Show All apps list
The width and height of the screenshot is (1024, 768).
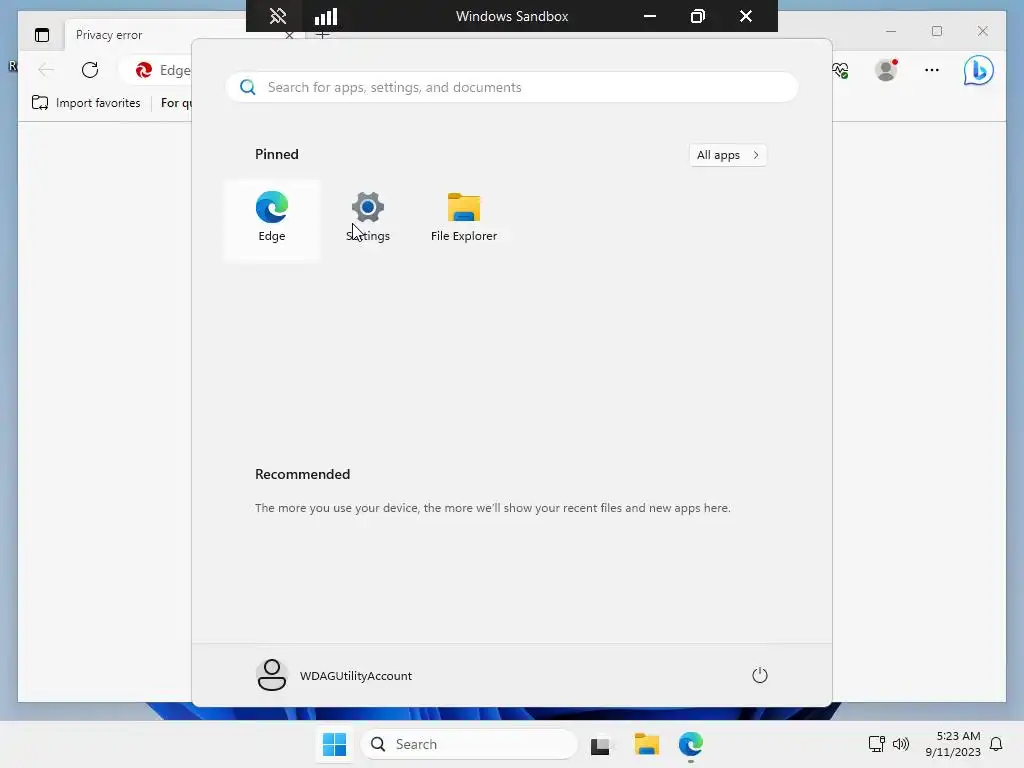pyautogui.click(x=728, y=155)
